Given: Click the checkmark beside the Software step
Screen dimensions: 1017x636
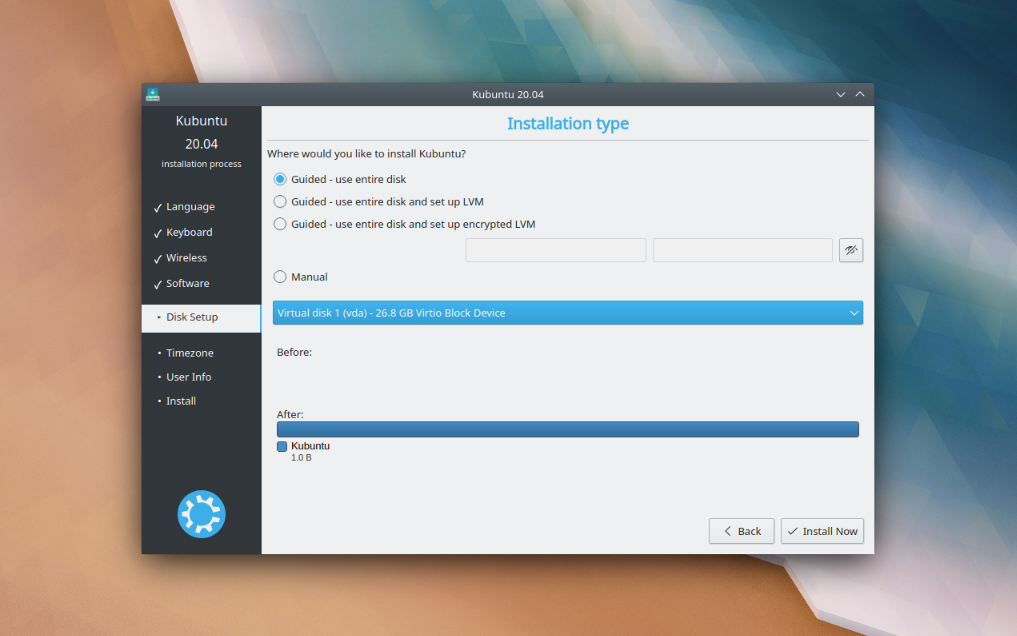Looking at the screenshot, I should click(x=158, y=284).
